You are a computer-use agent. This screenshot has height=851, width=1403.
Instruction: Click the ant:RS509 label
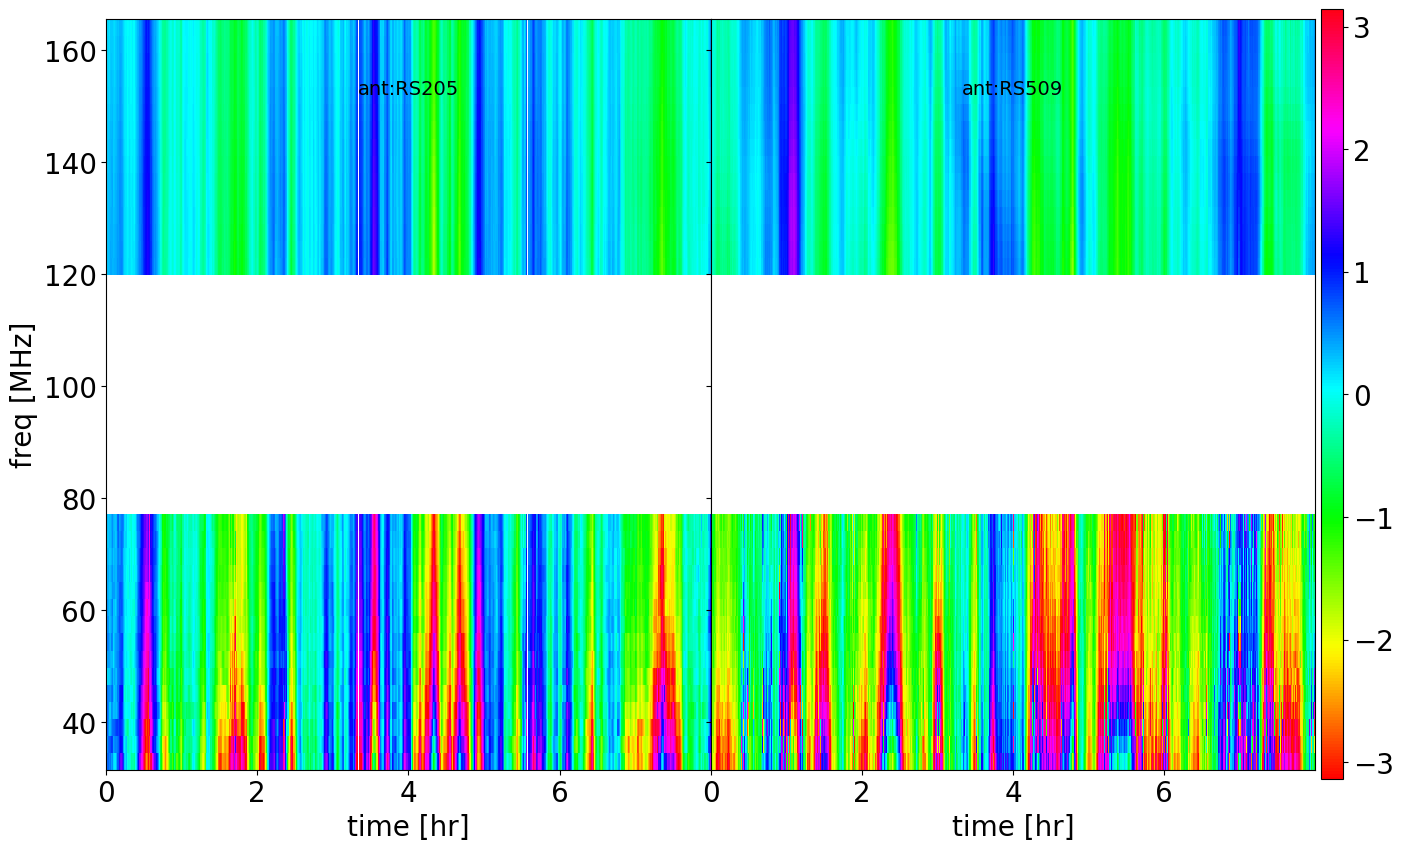pyautogui.click(x=1012, y=89)
